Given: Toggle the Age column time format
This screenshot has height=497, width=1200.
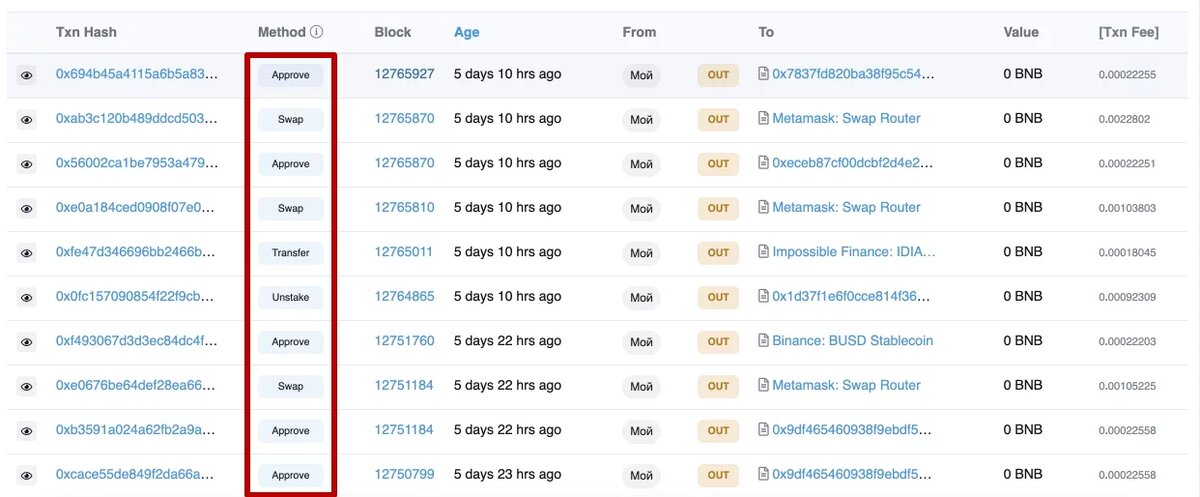Looking at the screenshot, I should [x=466, y=32].
